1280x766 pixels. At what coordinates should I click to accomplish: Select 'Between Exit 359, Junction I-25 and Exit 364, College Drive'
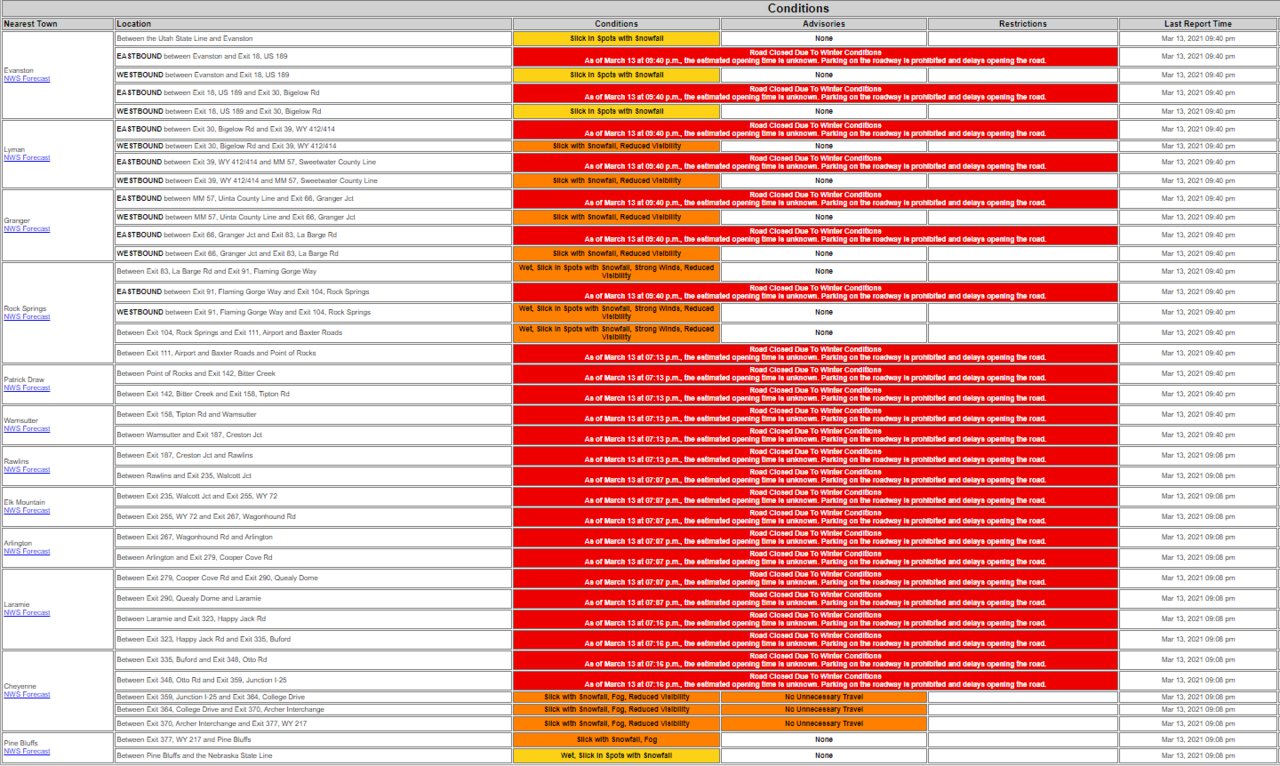(314, 697)
